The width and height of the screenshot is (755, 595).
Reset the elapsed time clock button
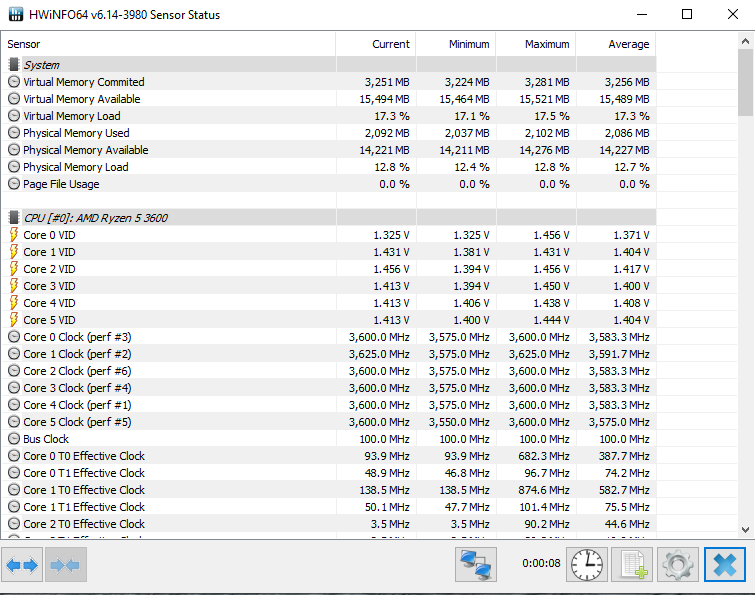tap(587, 565)
